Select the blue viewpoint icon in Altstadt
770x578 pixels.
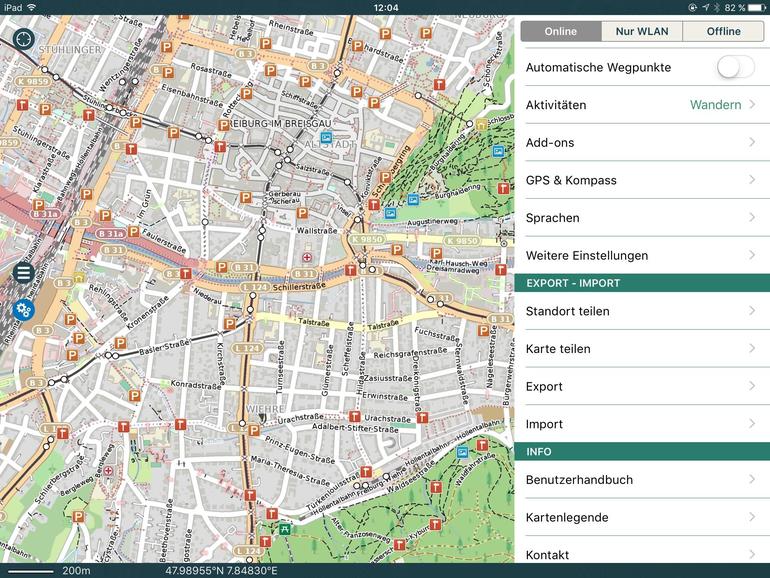click(325, 137)
